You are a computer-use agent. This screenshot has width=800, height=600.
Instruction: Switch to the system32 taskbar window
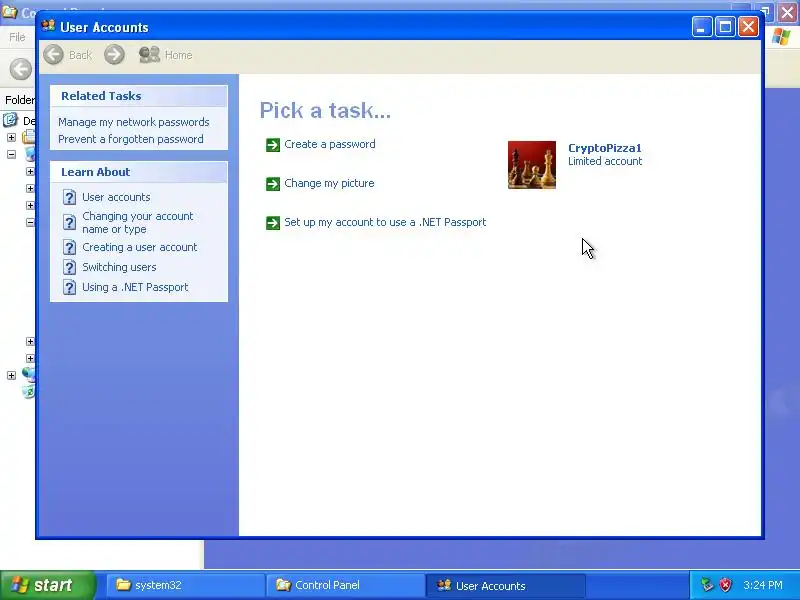[x=185, y=585]
